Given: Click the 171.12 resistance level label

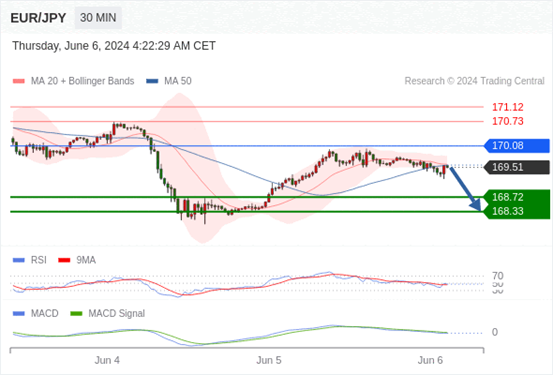Looking at the screenshot, I should click(x=508, y=107).
